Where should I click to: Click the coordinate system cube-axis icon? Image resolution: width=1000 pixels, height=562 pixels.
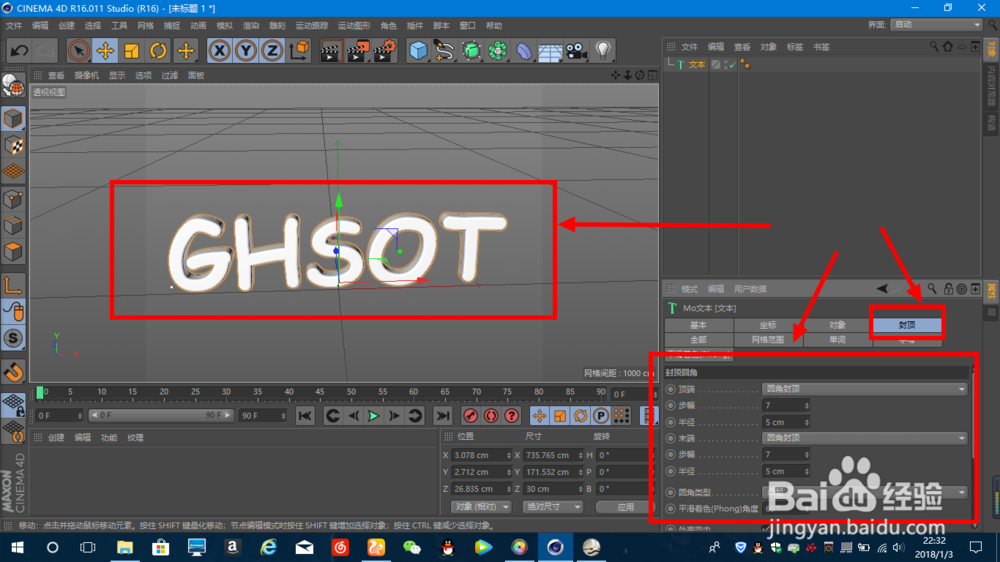pos(299,50)
